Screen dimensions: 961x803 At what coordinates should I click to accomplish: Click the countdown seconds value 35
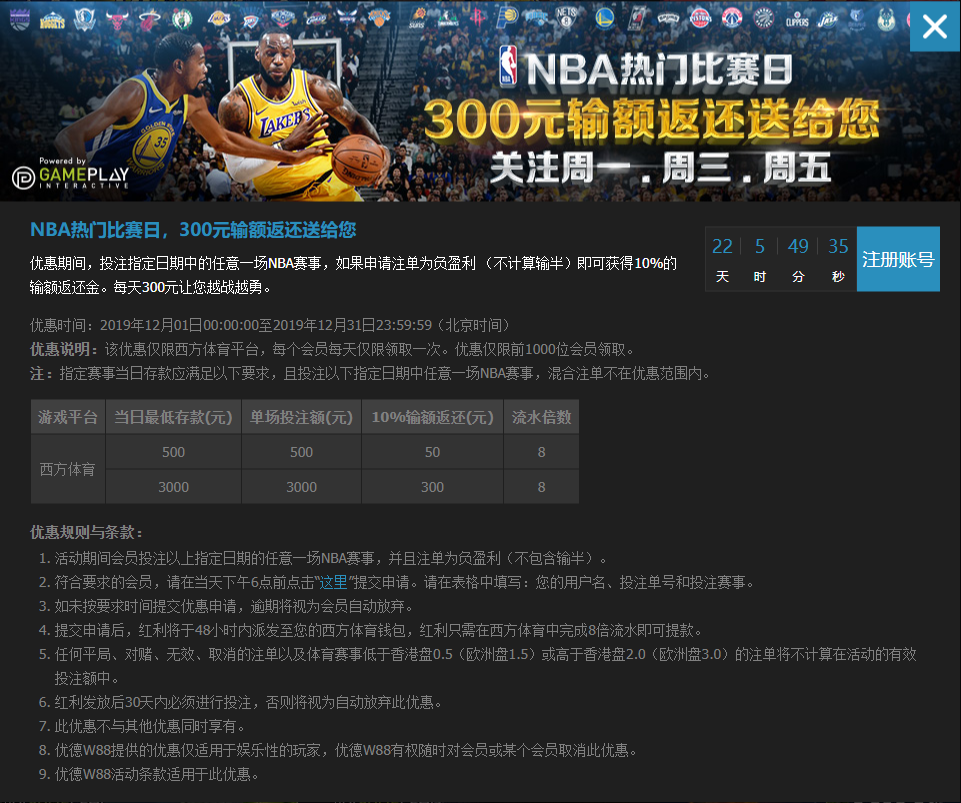(x=838, y=246)
